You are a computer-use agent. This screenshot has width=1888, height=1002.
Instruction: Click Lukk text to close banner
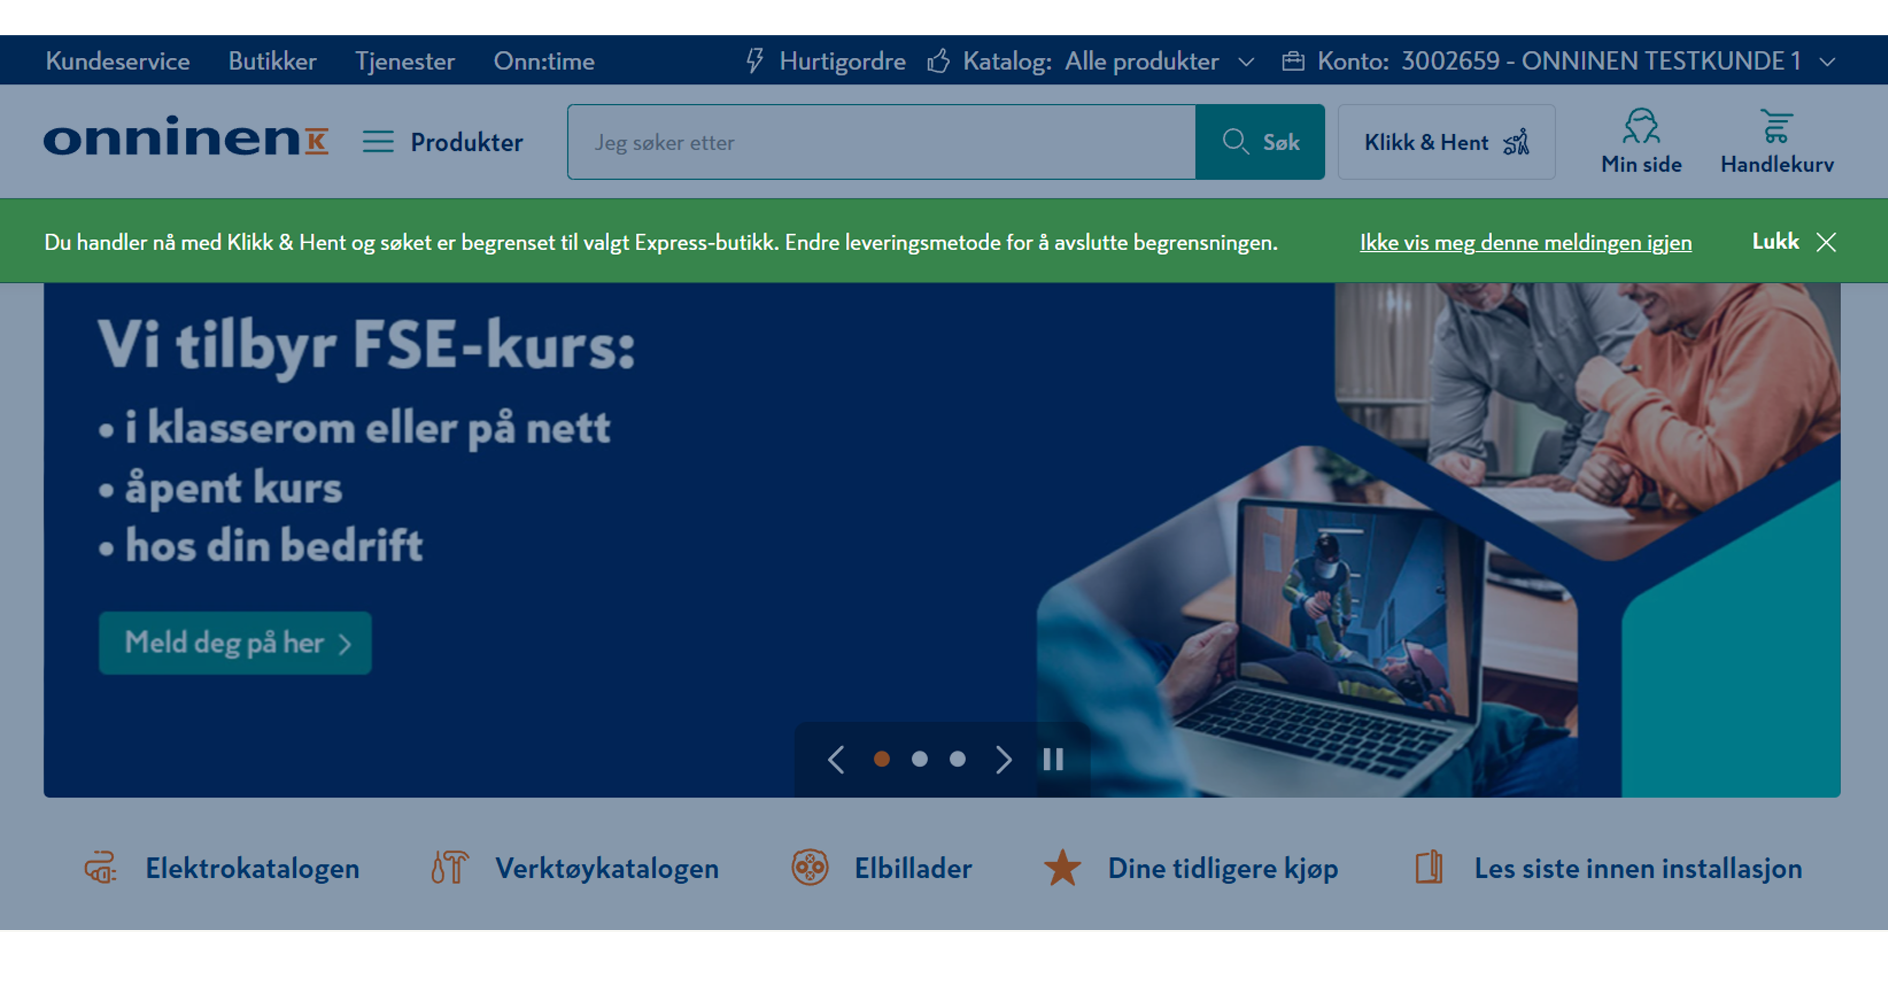pos(1775,241)
